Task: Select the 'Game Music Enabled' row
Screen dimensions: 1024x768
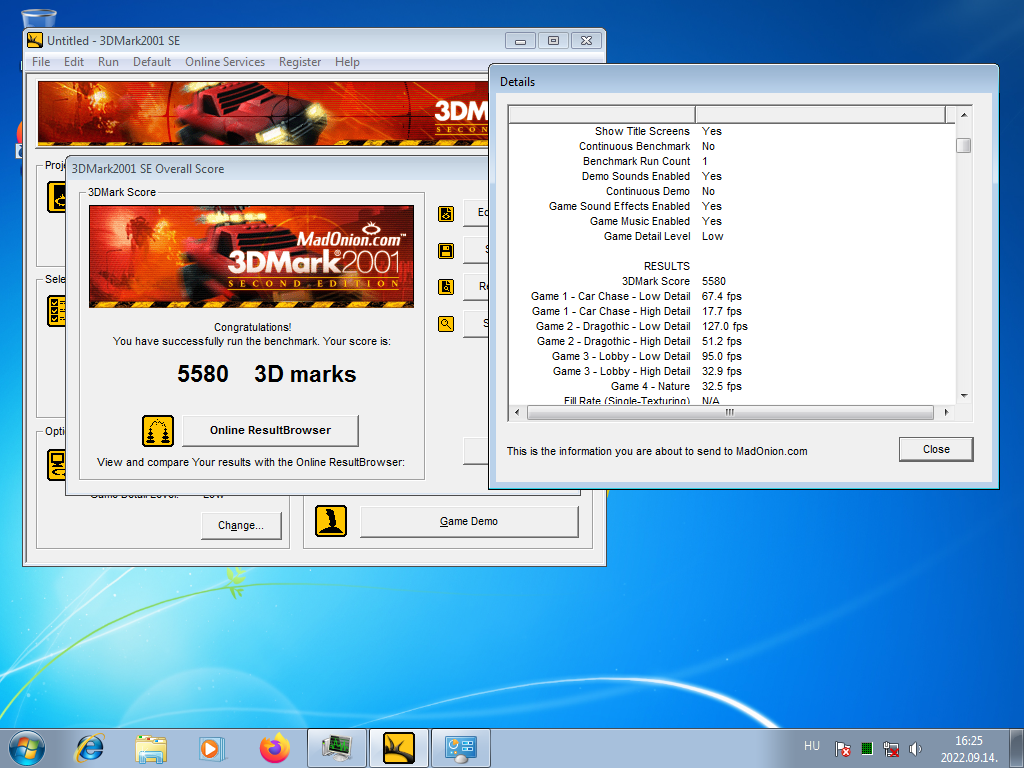Action: (x=732, y=221)
